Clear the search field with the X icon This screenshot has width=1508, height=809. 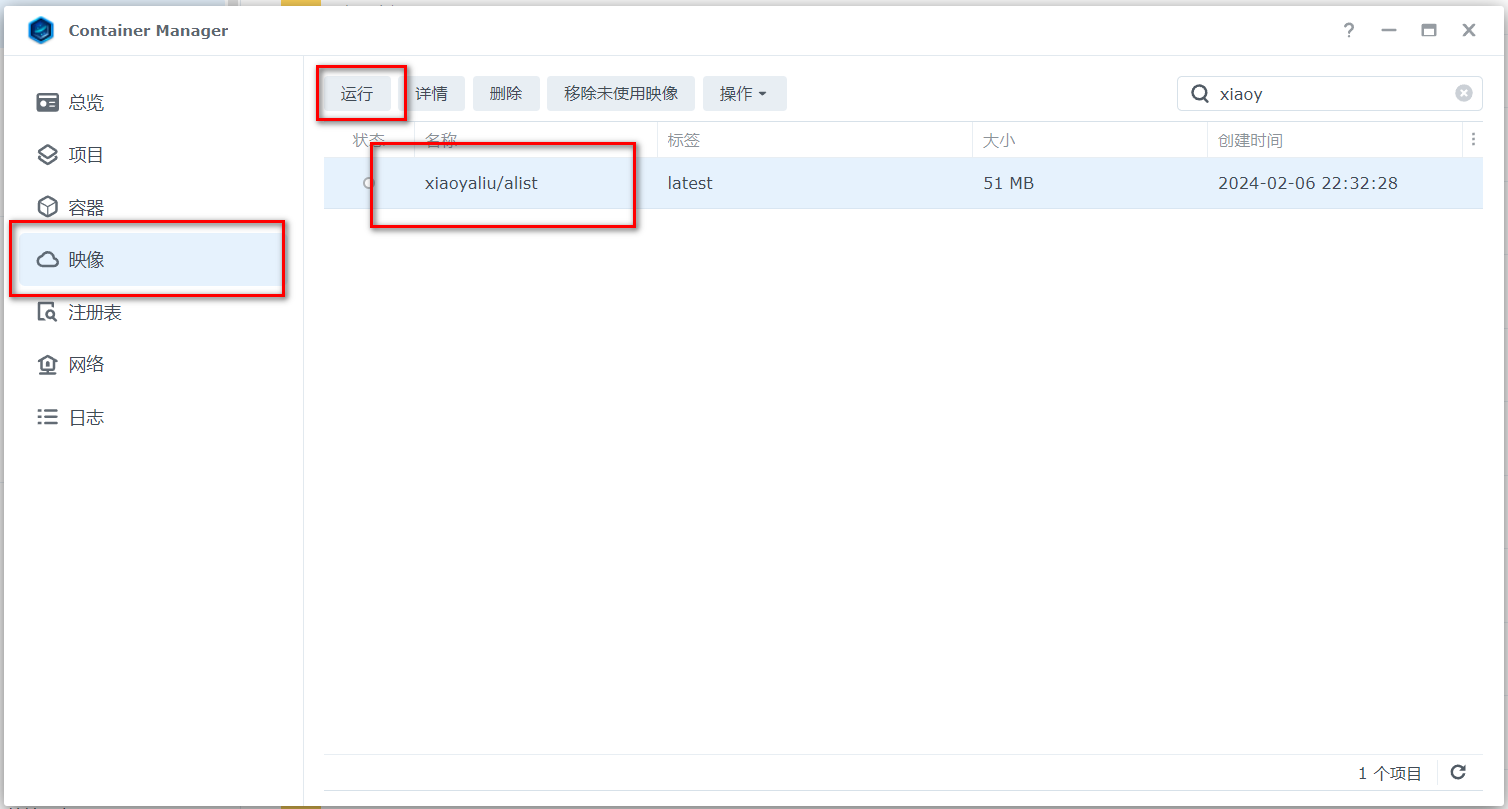click(x=1463, y=94)
